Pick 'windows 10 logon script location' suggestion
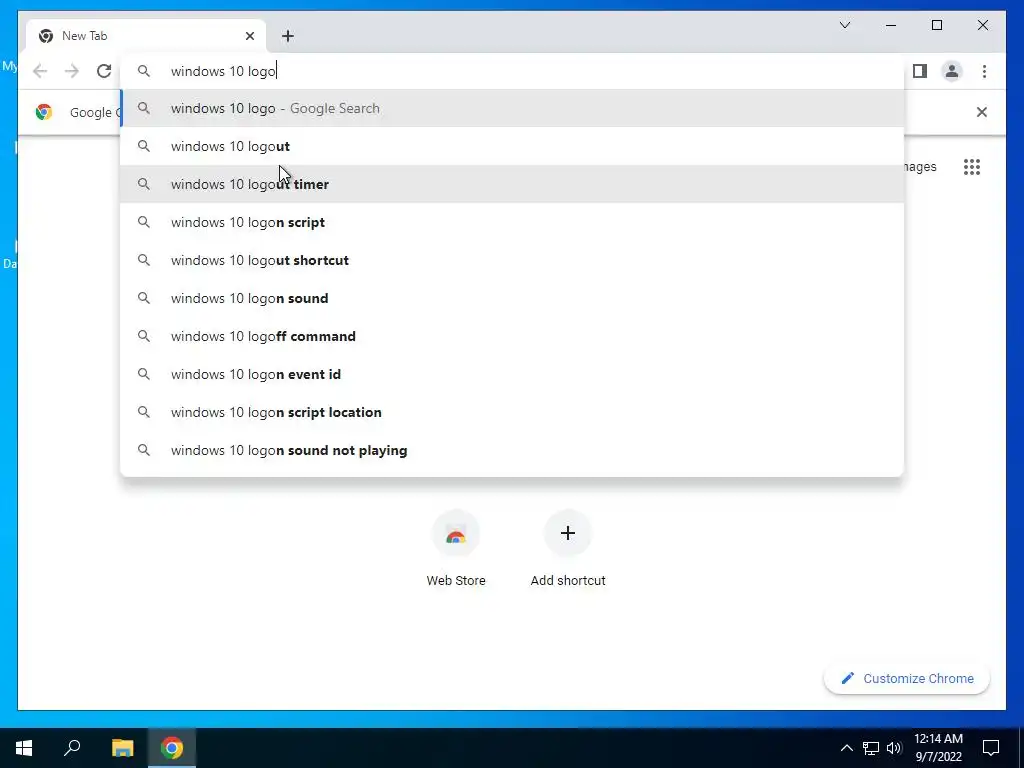Image resolution: width=1024 pixels, height=768 pixels. 512,412
